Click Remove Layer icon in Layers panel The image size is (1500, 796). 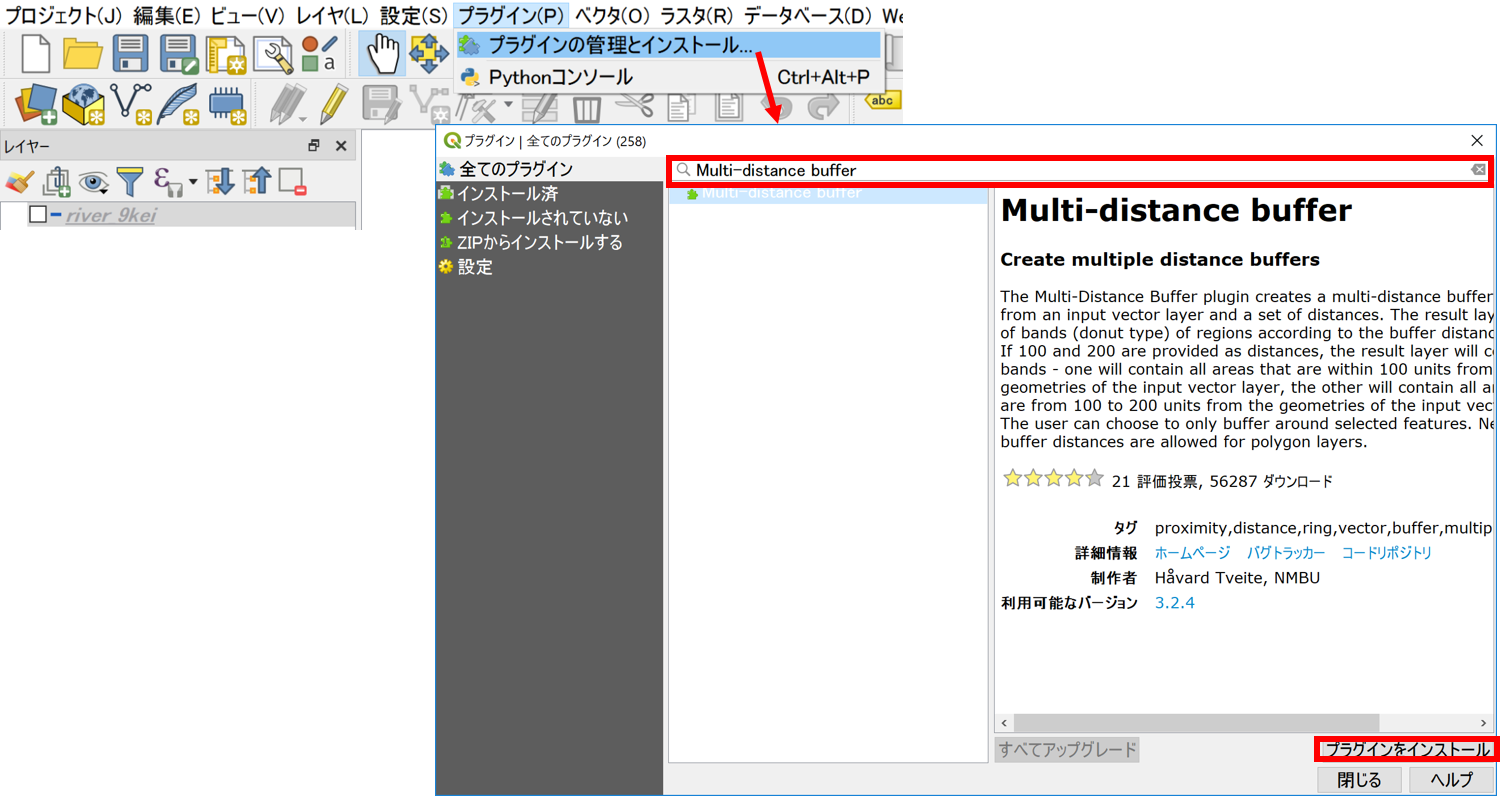(x=292, y=182)
